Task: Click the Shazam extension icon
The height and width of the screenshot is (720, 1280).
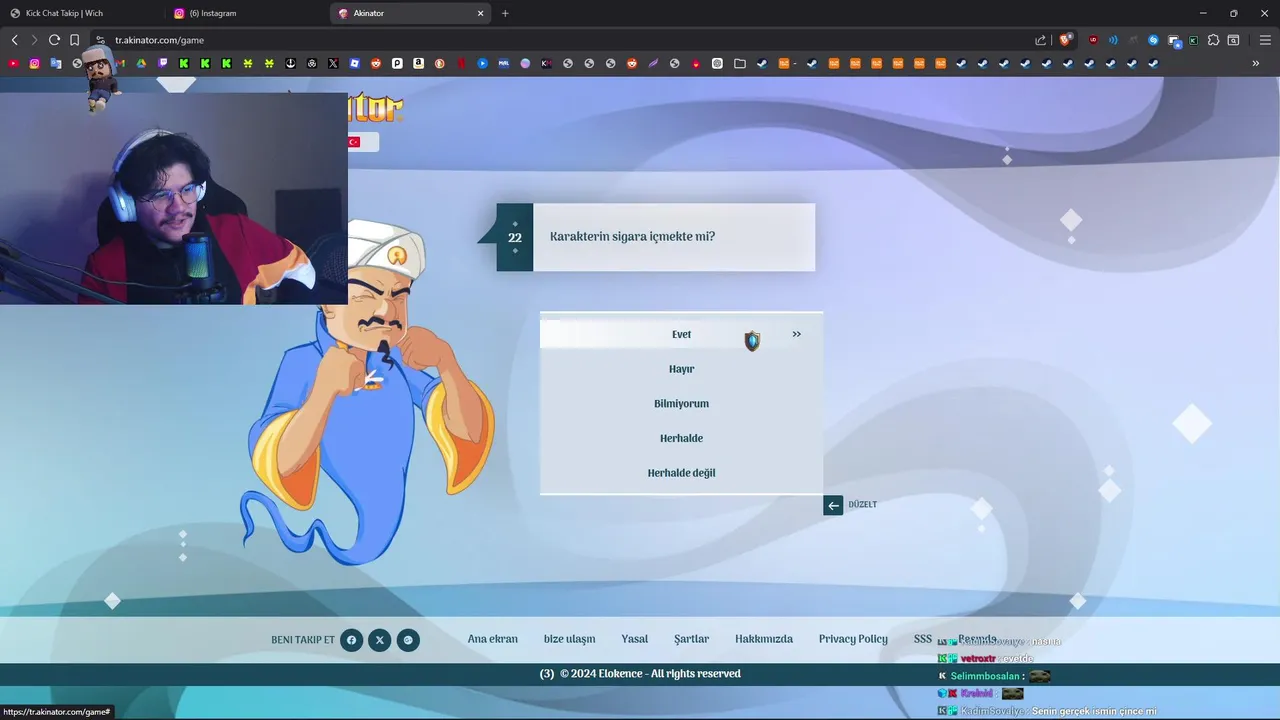Action: tap(1153, 40)
